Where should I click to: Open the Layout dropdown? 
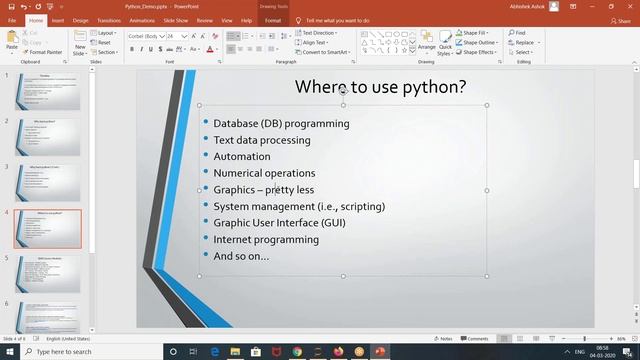pyautogui.click(x=104, y=33)
